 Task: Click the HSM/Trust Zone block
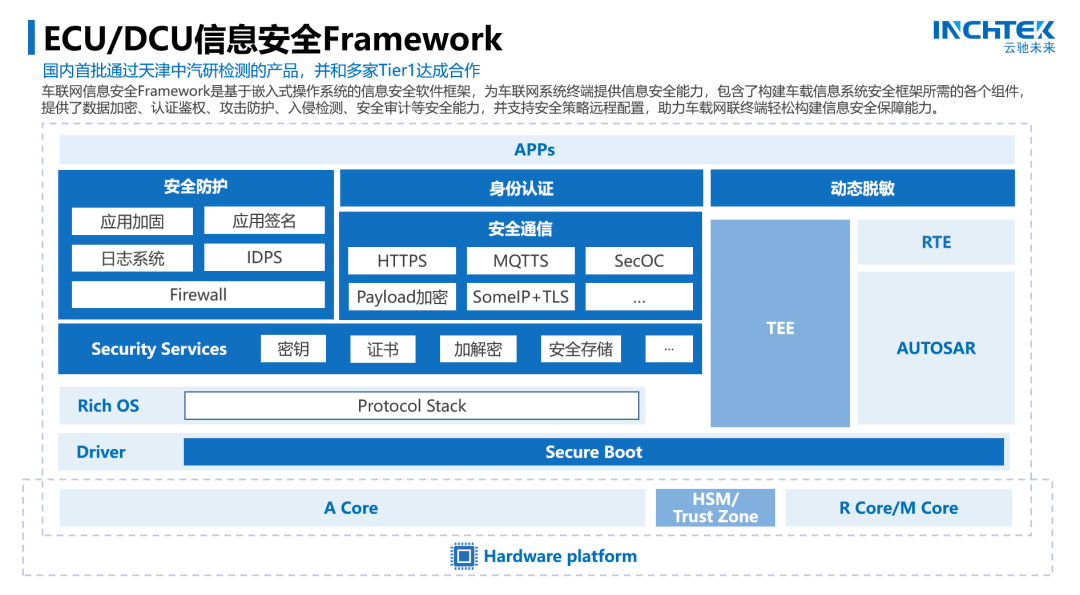(x=715, y=508)
